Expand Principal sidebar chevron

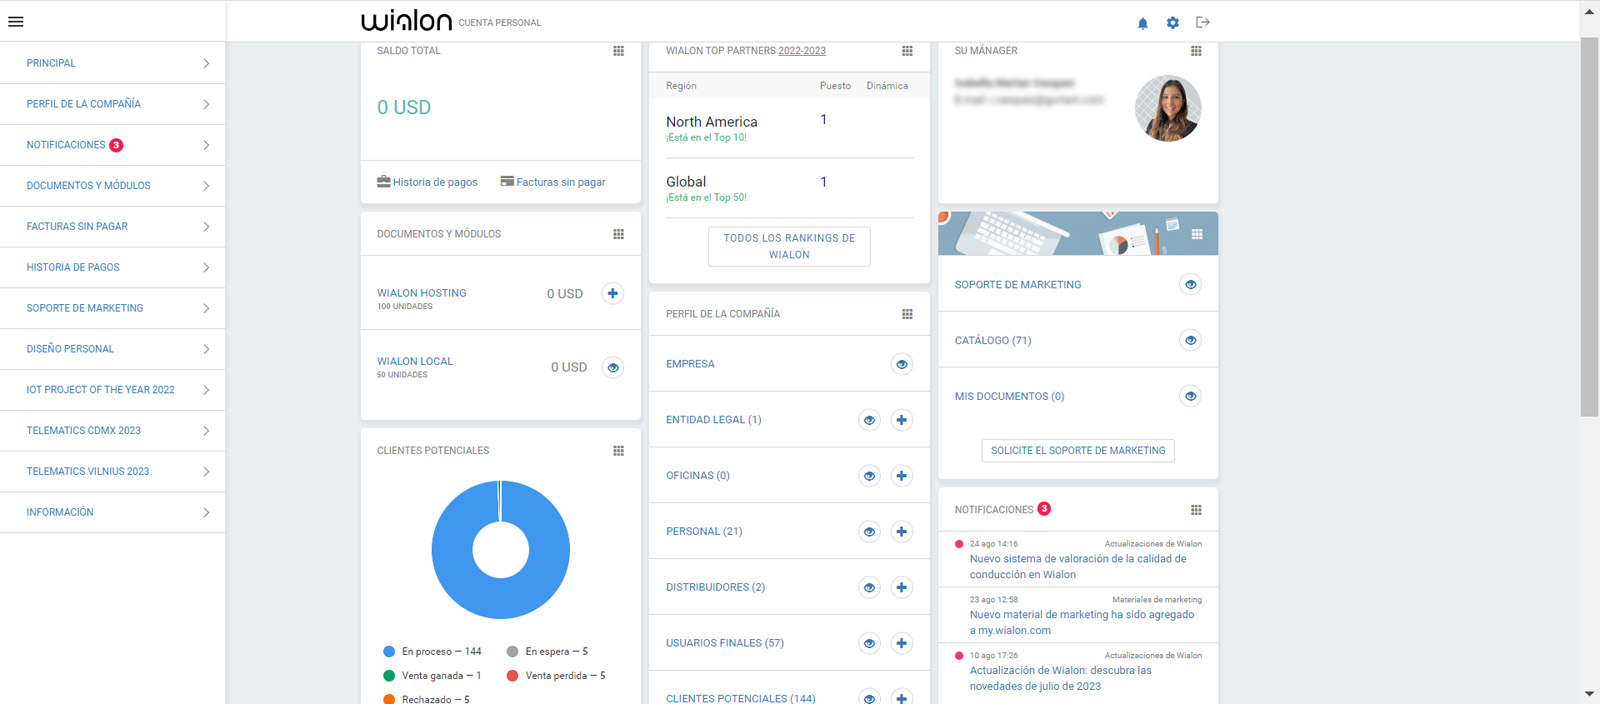(206, 63)
